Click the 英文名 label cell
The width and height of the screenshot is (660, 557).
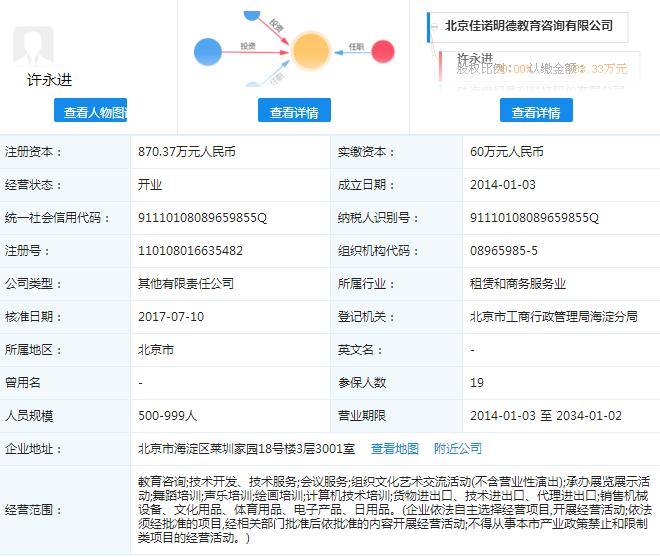(x=397, y=350)
